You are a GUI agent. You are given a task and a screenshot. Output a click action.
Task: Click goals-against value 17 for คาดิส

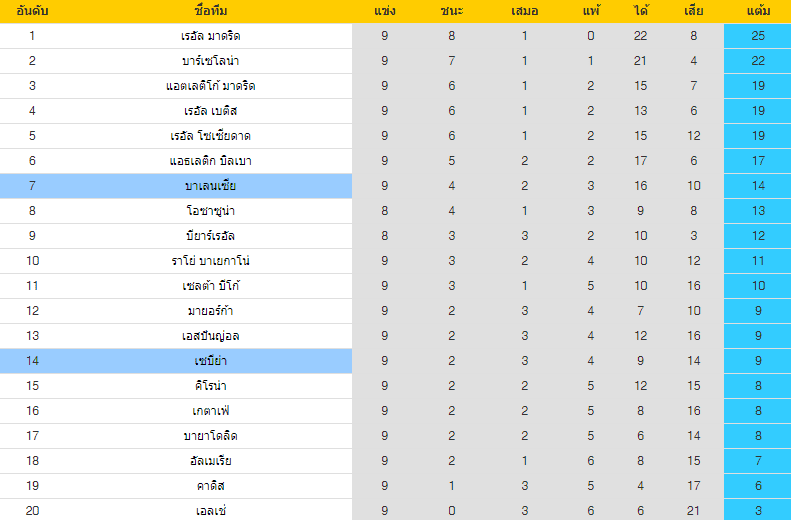(694, 486)
